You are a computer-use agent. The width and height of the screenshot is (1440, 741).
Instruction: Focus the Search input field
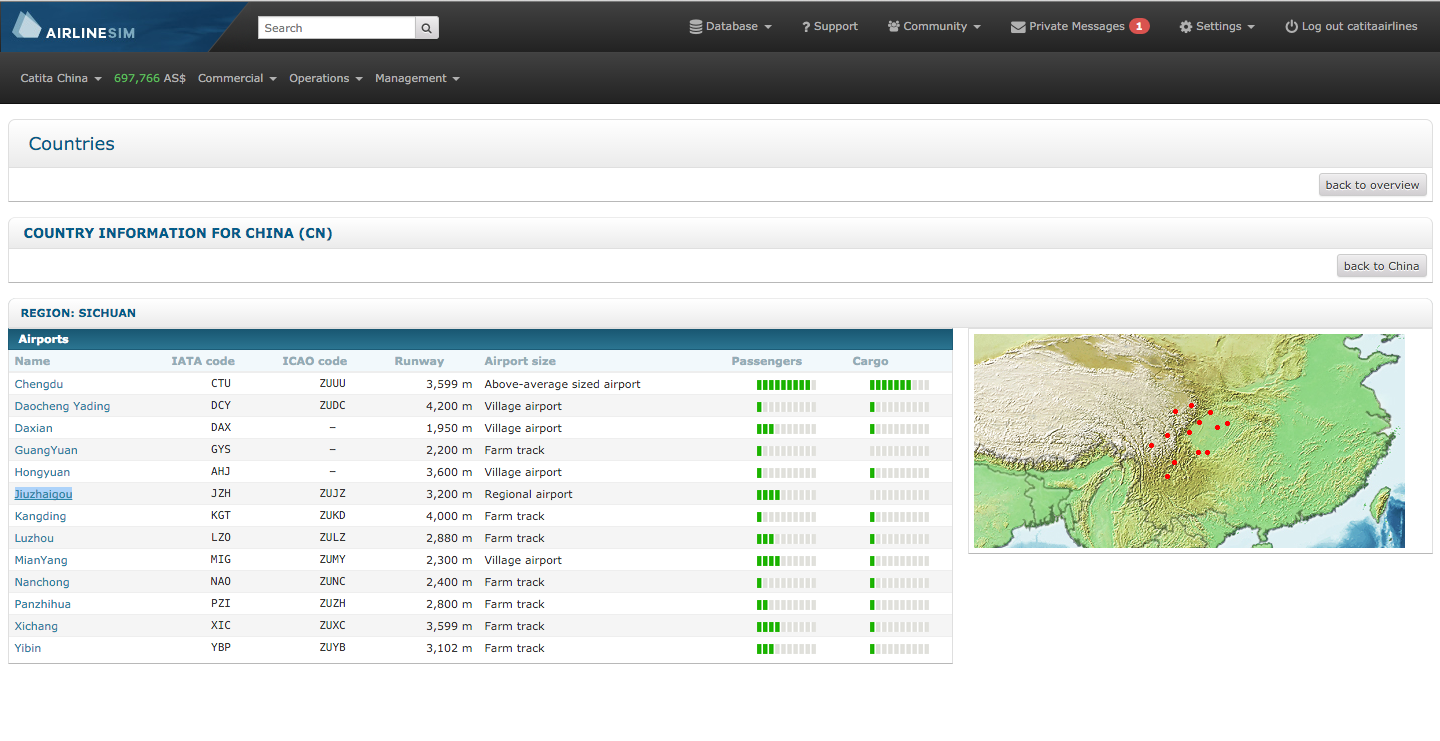coord(336,28)
